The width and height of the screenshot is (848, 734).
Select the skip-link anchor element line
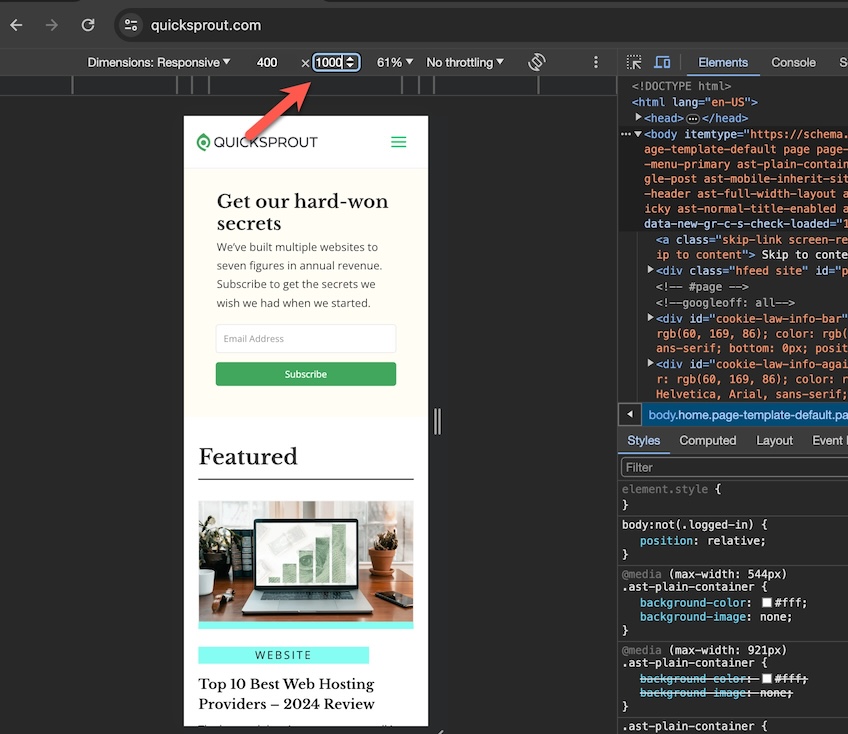pos(752,247)
